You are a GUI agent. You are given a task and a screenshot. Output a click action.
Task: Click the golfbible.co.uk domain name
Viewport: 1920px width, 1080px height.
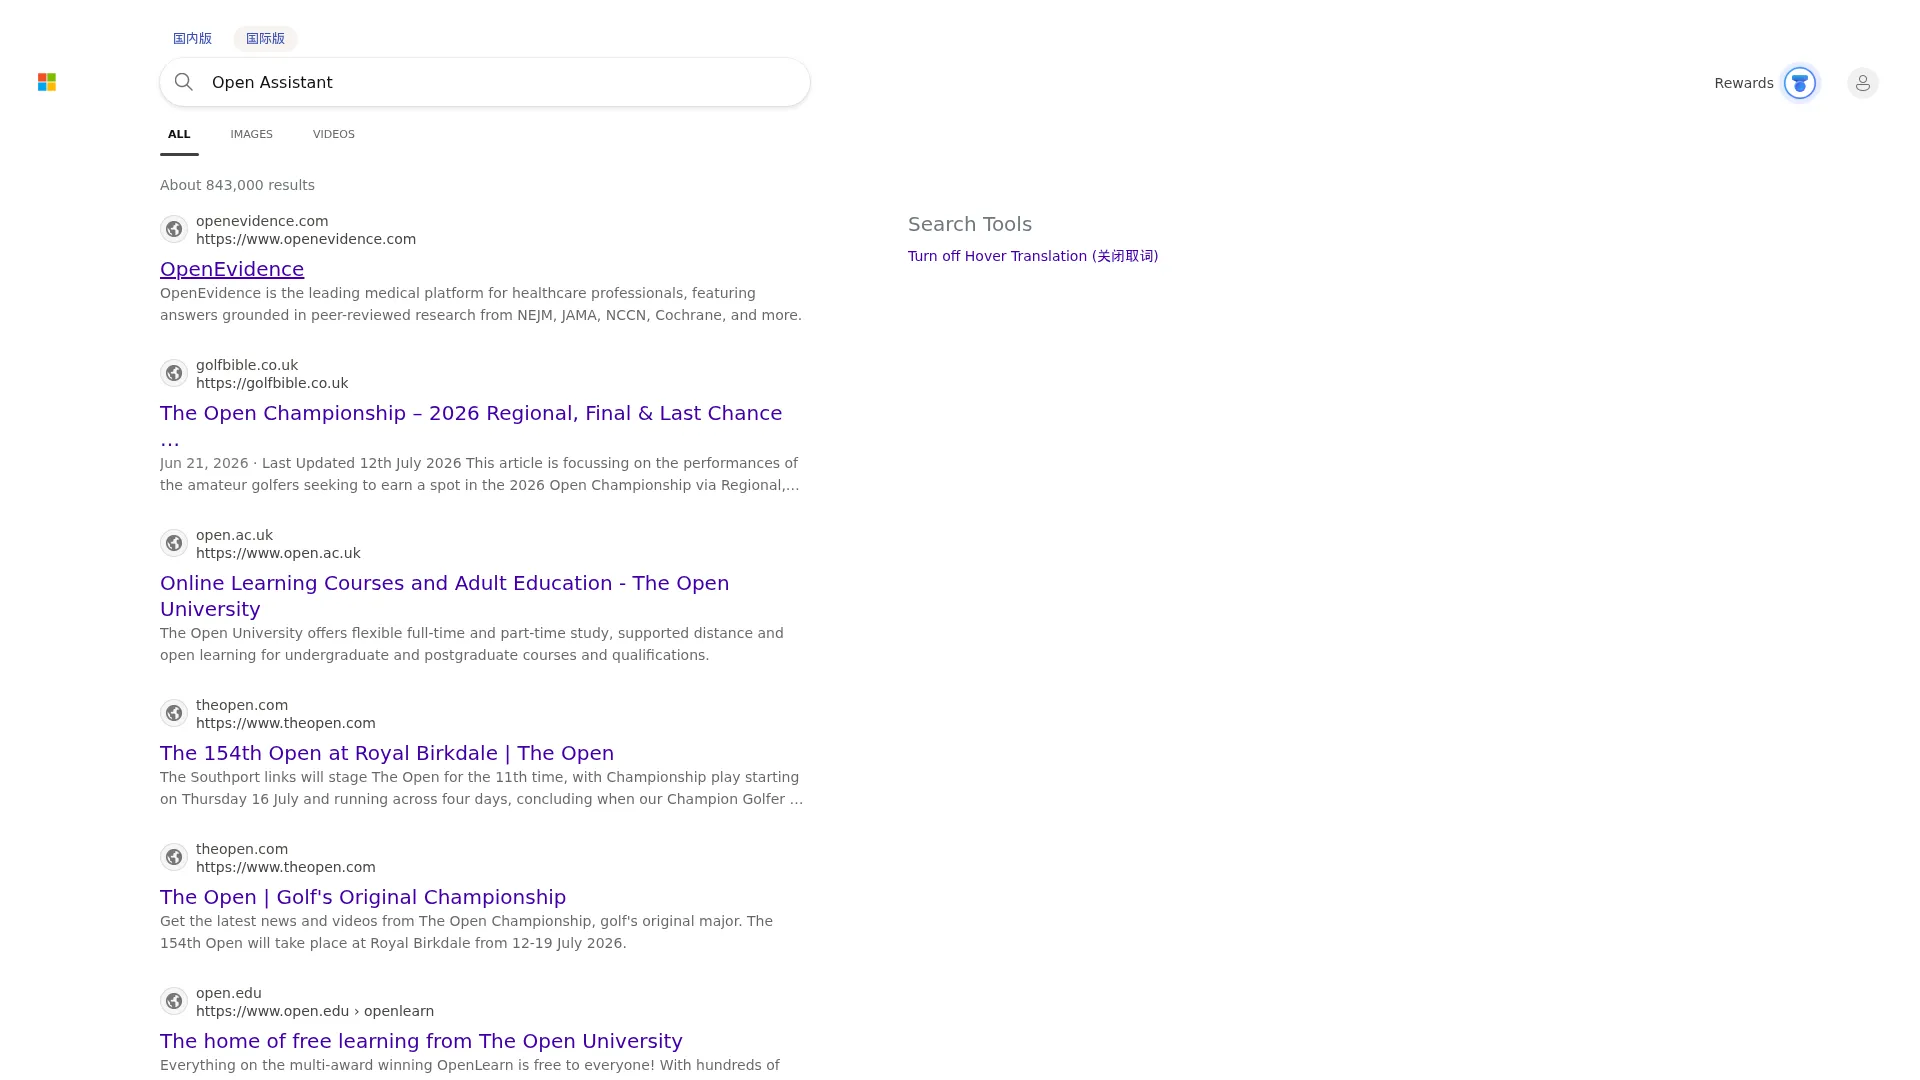click(x=247, y=365)
